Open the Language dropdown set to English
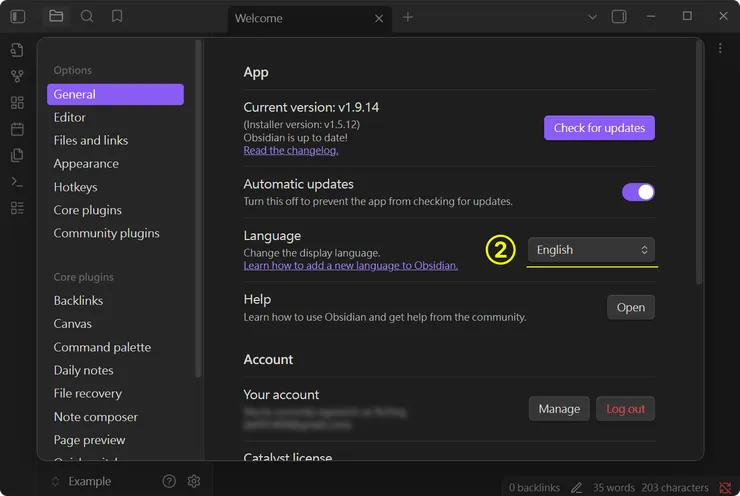Image resolution: width=740 pixels, height=496 pixels. pos(591,250)
